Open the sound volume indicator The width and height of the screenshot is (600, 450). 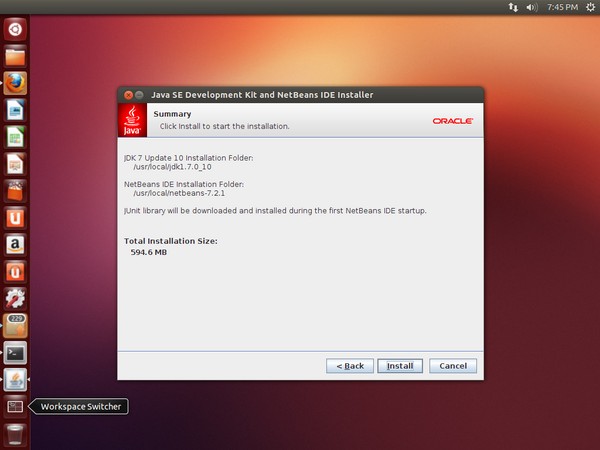tap(532, 7)
